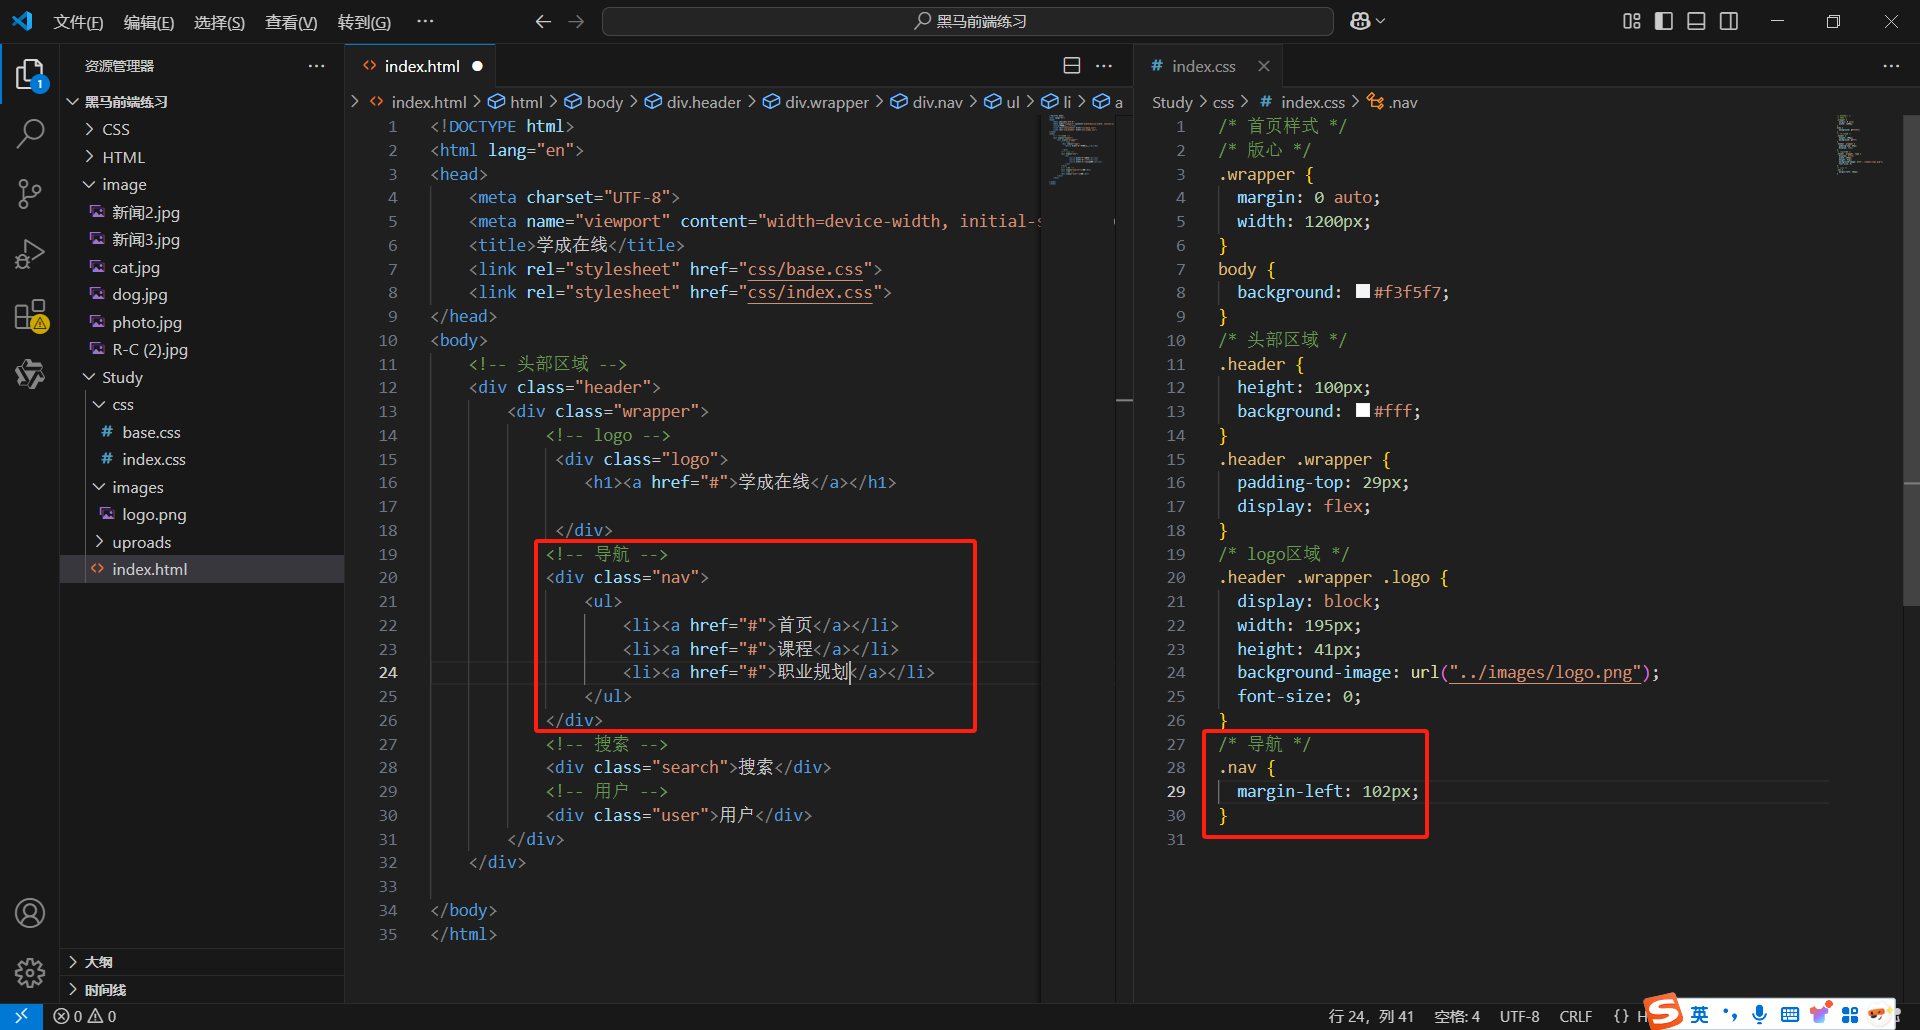Screen dimensions: 1920x1030
Task: Switch to the index.css tab
Action: 1203,66
